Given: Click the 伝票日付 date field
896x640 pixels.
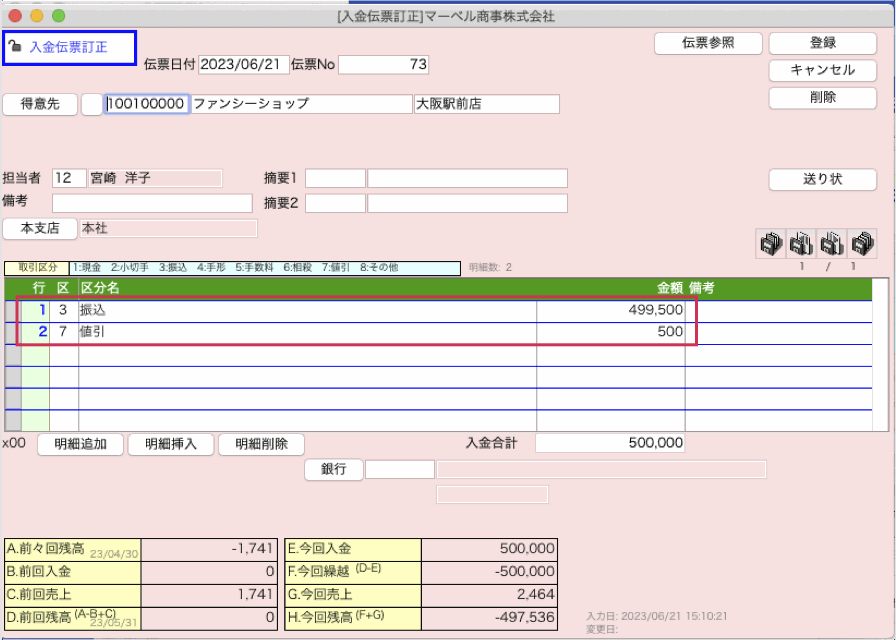Looking at the screenshot, I should [243, 64].
